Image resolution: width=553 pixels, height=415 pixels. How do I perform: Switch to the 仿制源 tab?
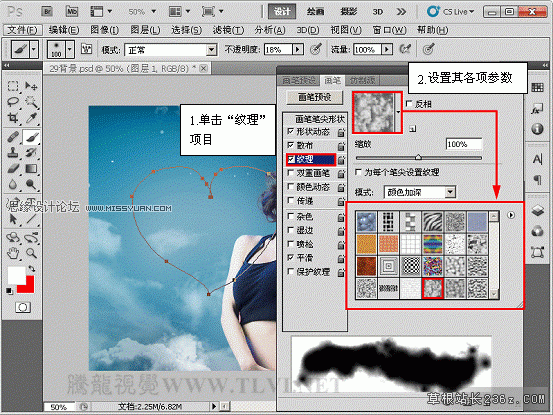362,80
